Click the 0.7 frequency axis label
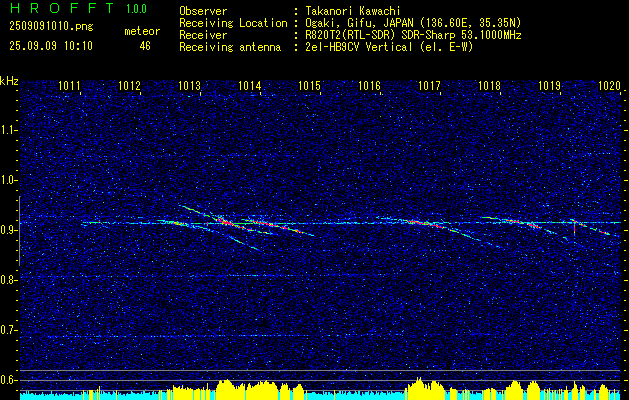 (8, 330)
